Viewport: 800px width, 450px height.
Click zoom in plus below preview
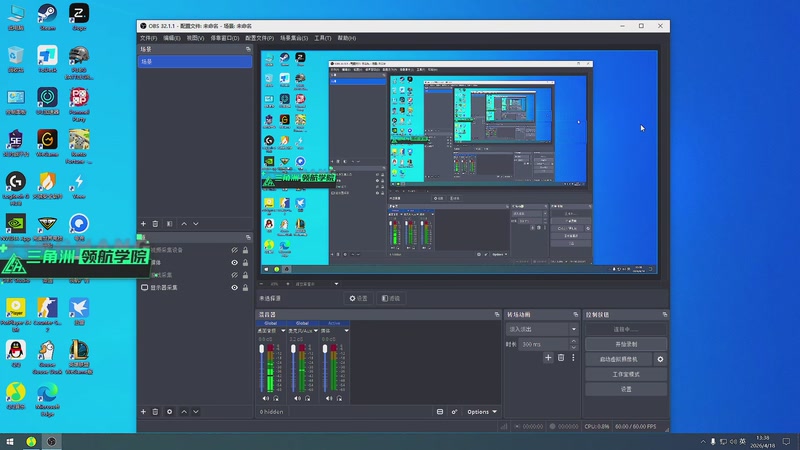point(287,284)
